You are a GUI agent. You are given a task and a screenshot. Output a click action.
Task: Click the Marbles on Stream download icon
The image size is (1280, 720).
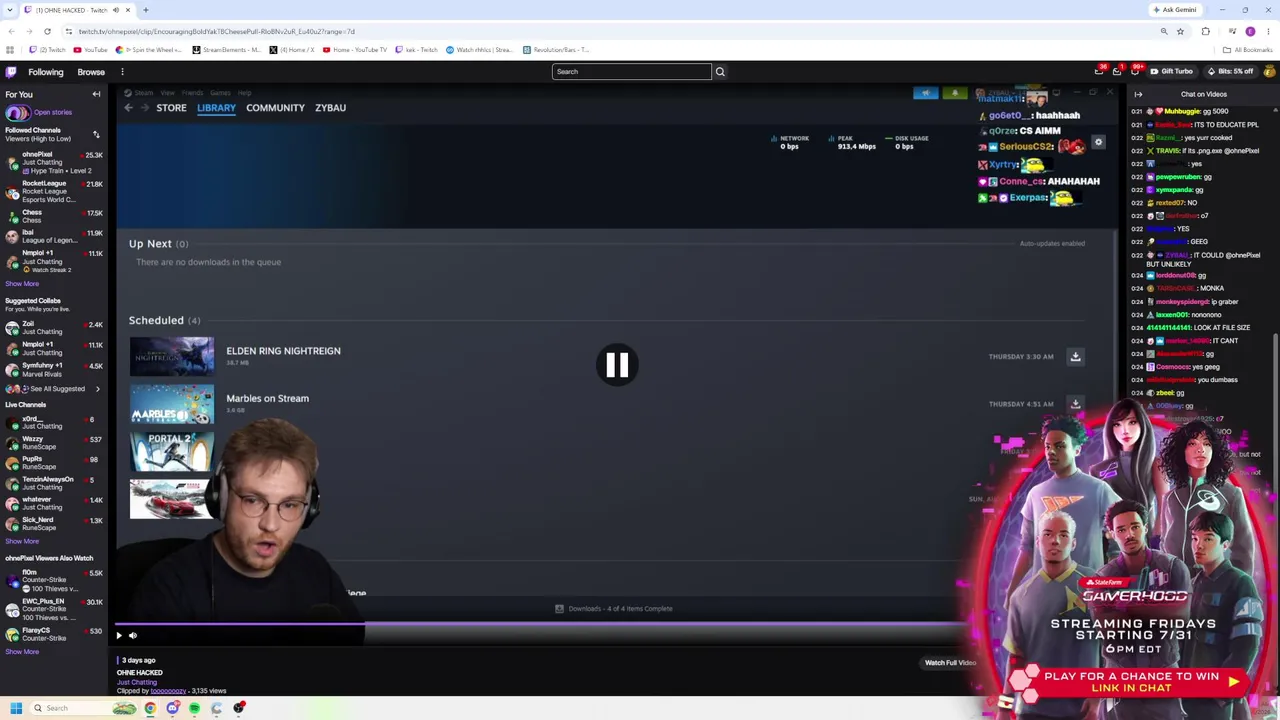pos(1076,404)
